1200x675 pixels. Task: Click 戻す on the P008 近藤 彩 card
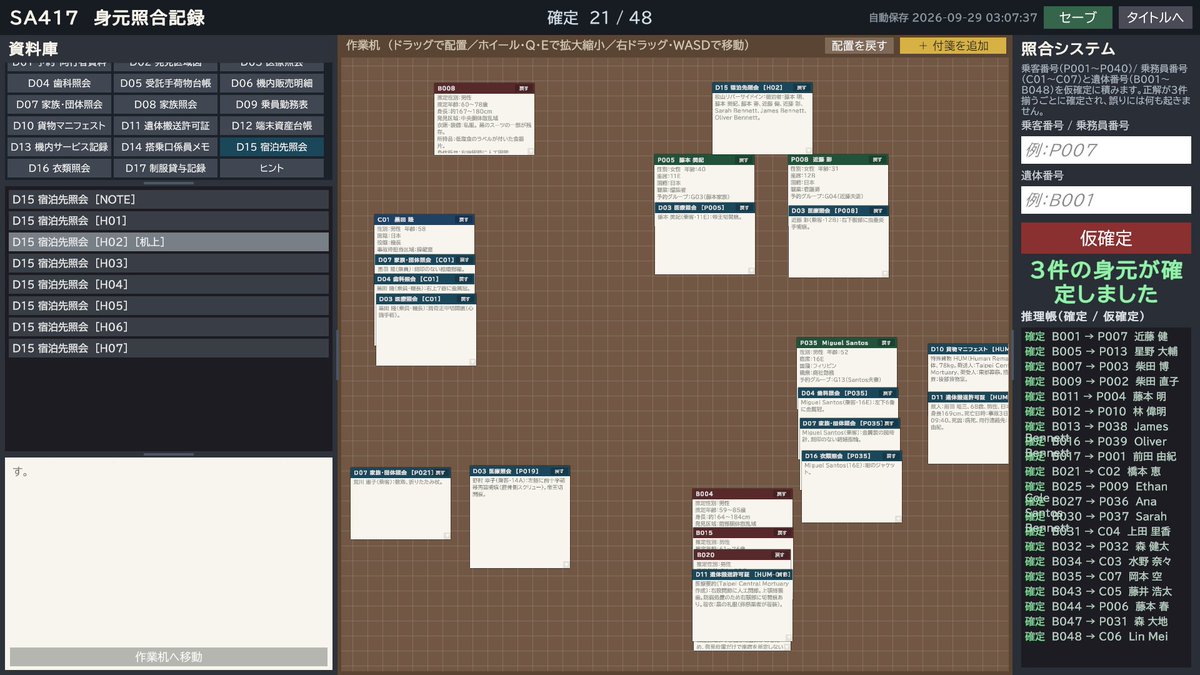coord(877,160)
